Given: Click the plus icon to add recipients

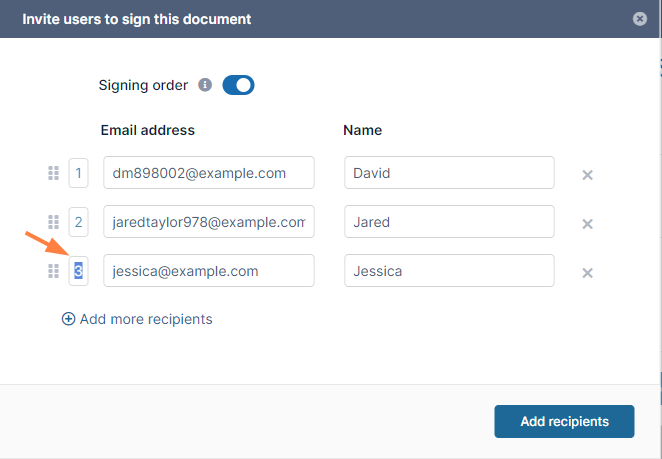Looking at the screenshot, I should click(69, 319).
